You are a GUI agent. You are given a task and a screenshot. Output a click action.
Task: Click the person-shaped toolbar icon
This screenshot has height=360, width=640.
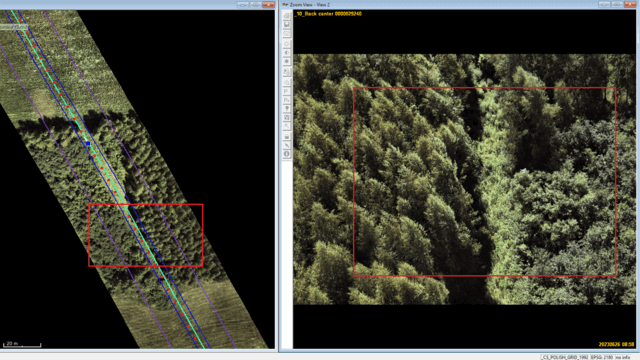(x=287, y=126)
